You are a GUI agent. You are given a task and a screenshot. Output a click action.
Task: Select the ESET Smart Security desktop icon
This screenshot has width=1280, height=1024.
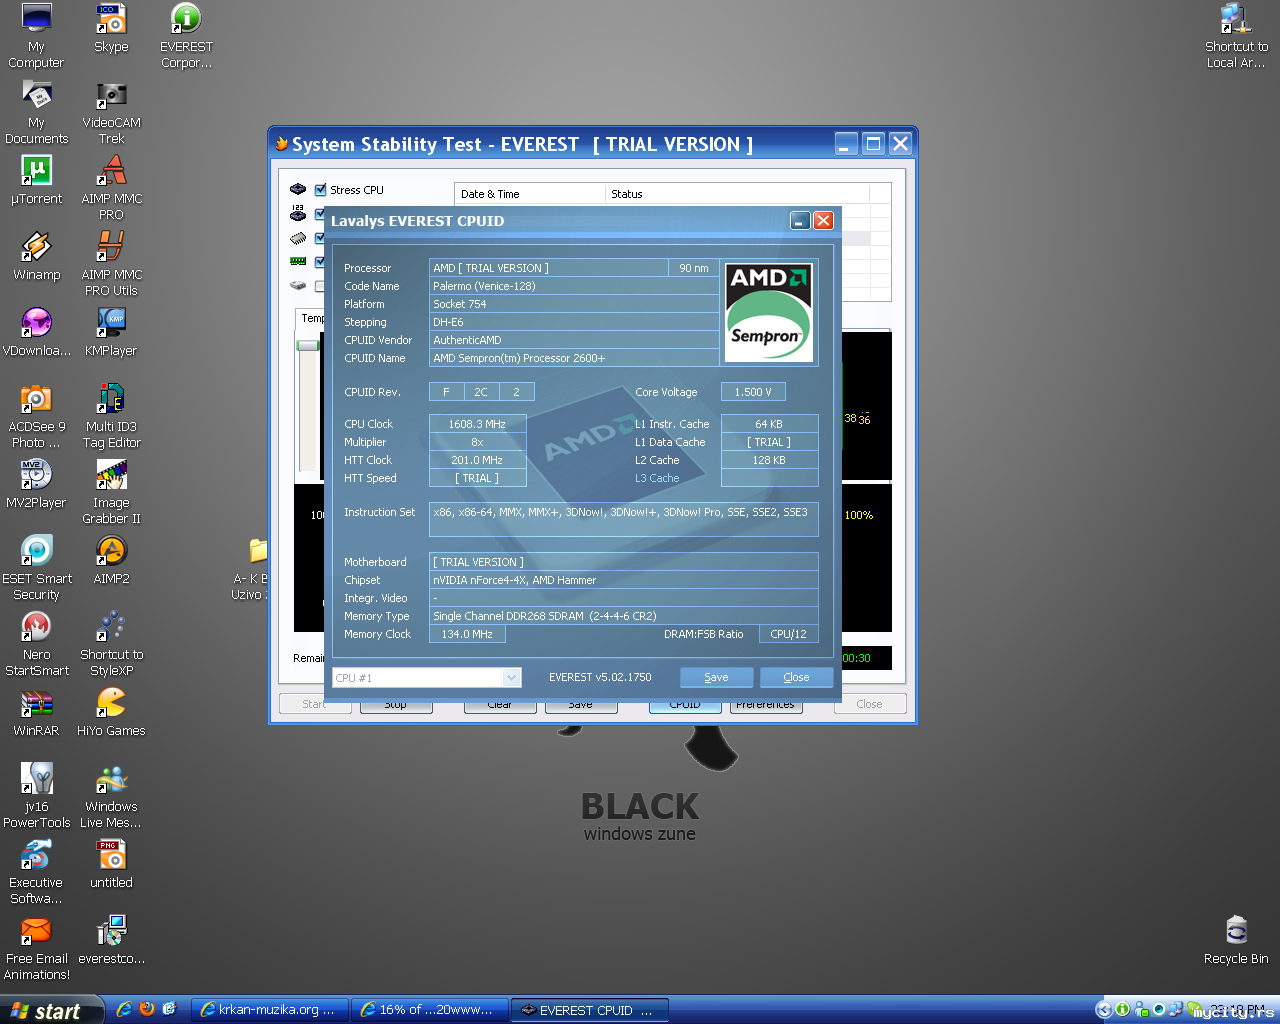(36, 568)
